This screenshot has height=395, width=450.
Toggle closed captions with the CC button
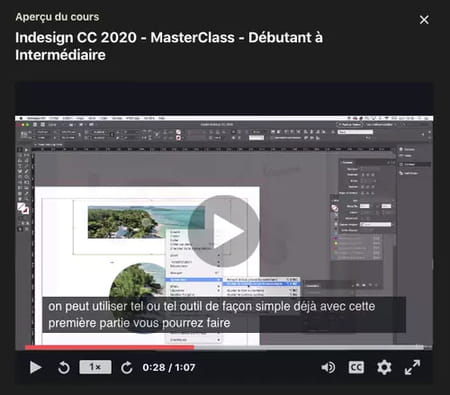356,367
